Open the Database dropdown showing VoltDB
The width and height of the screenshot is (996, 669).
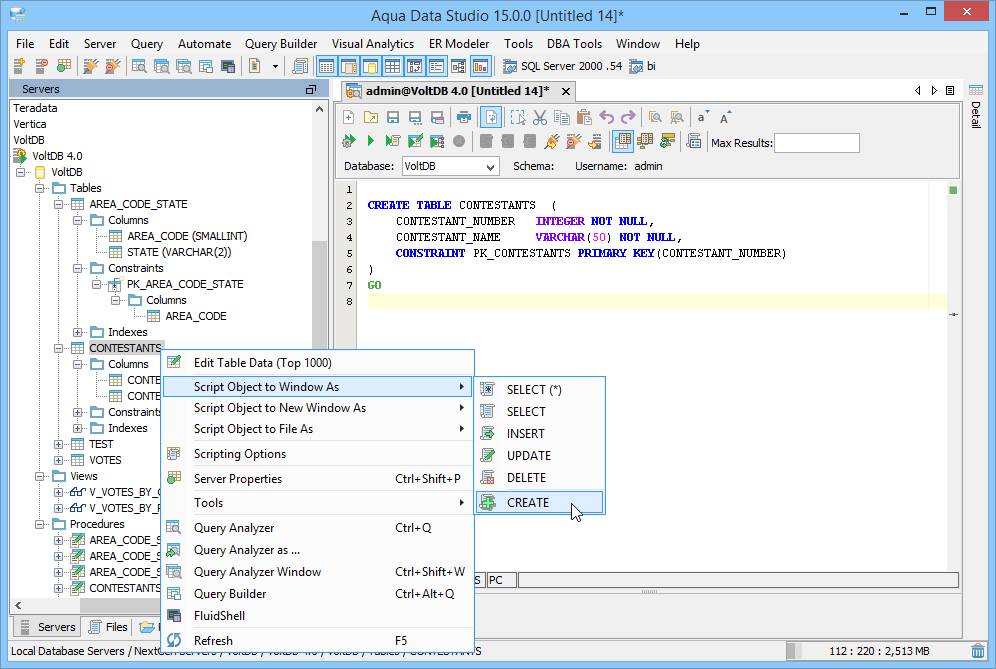pyautogui.click(x=450, y=166)
